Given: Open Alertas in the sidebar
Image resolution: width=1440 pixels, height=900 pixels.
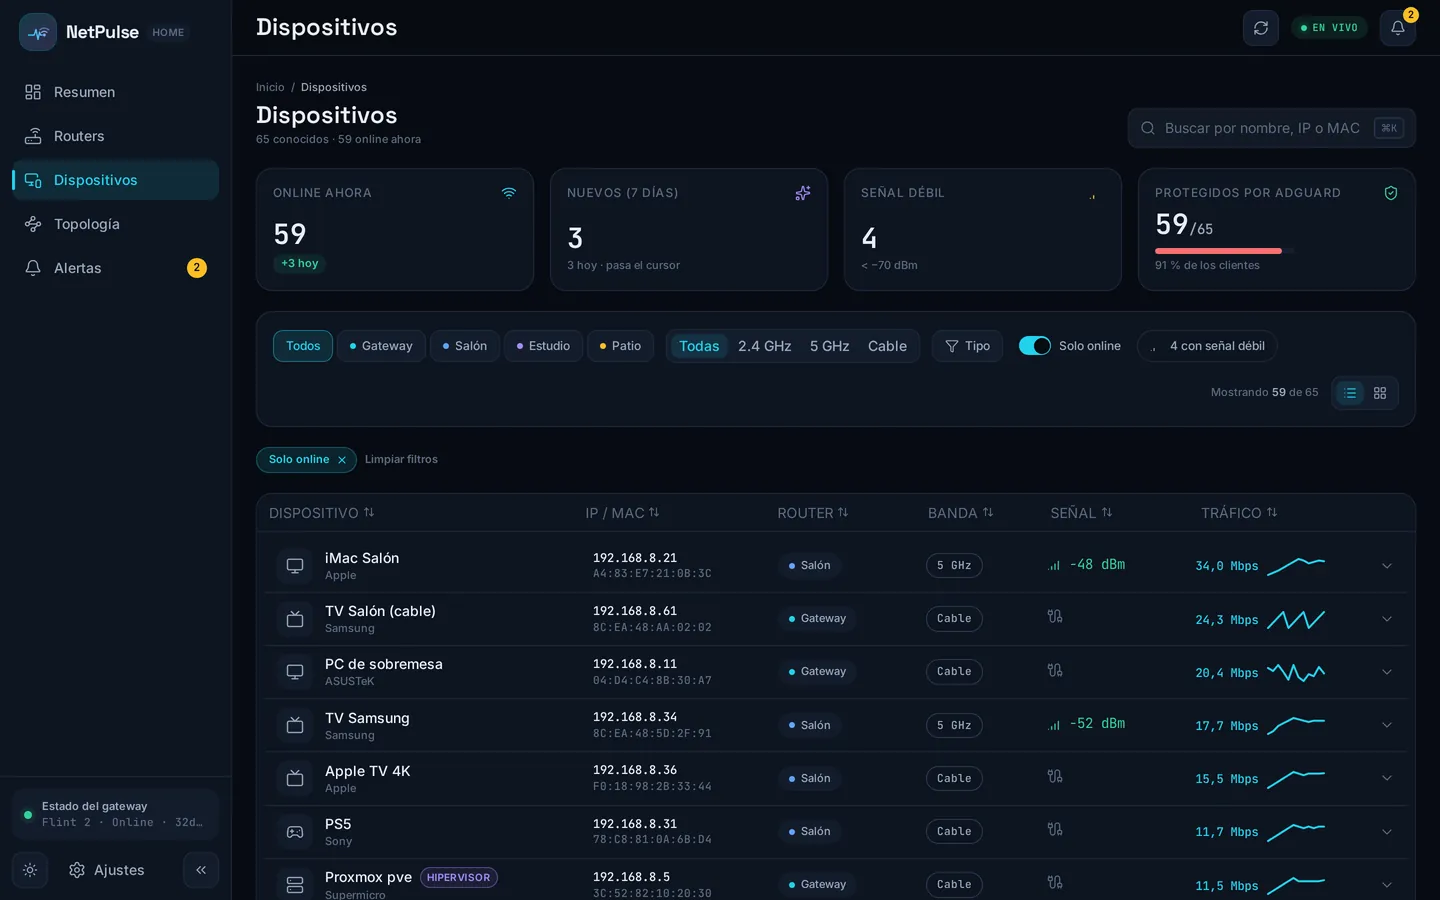Looking at the screenshot, I should [x=116, y=268].
